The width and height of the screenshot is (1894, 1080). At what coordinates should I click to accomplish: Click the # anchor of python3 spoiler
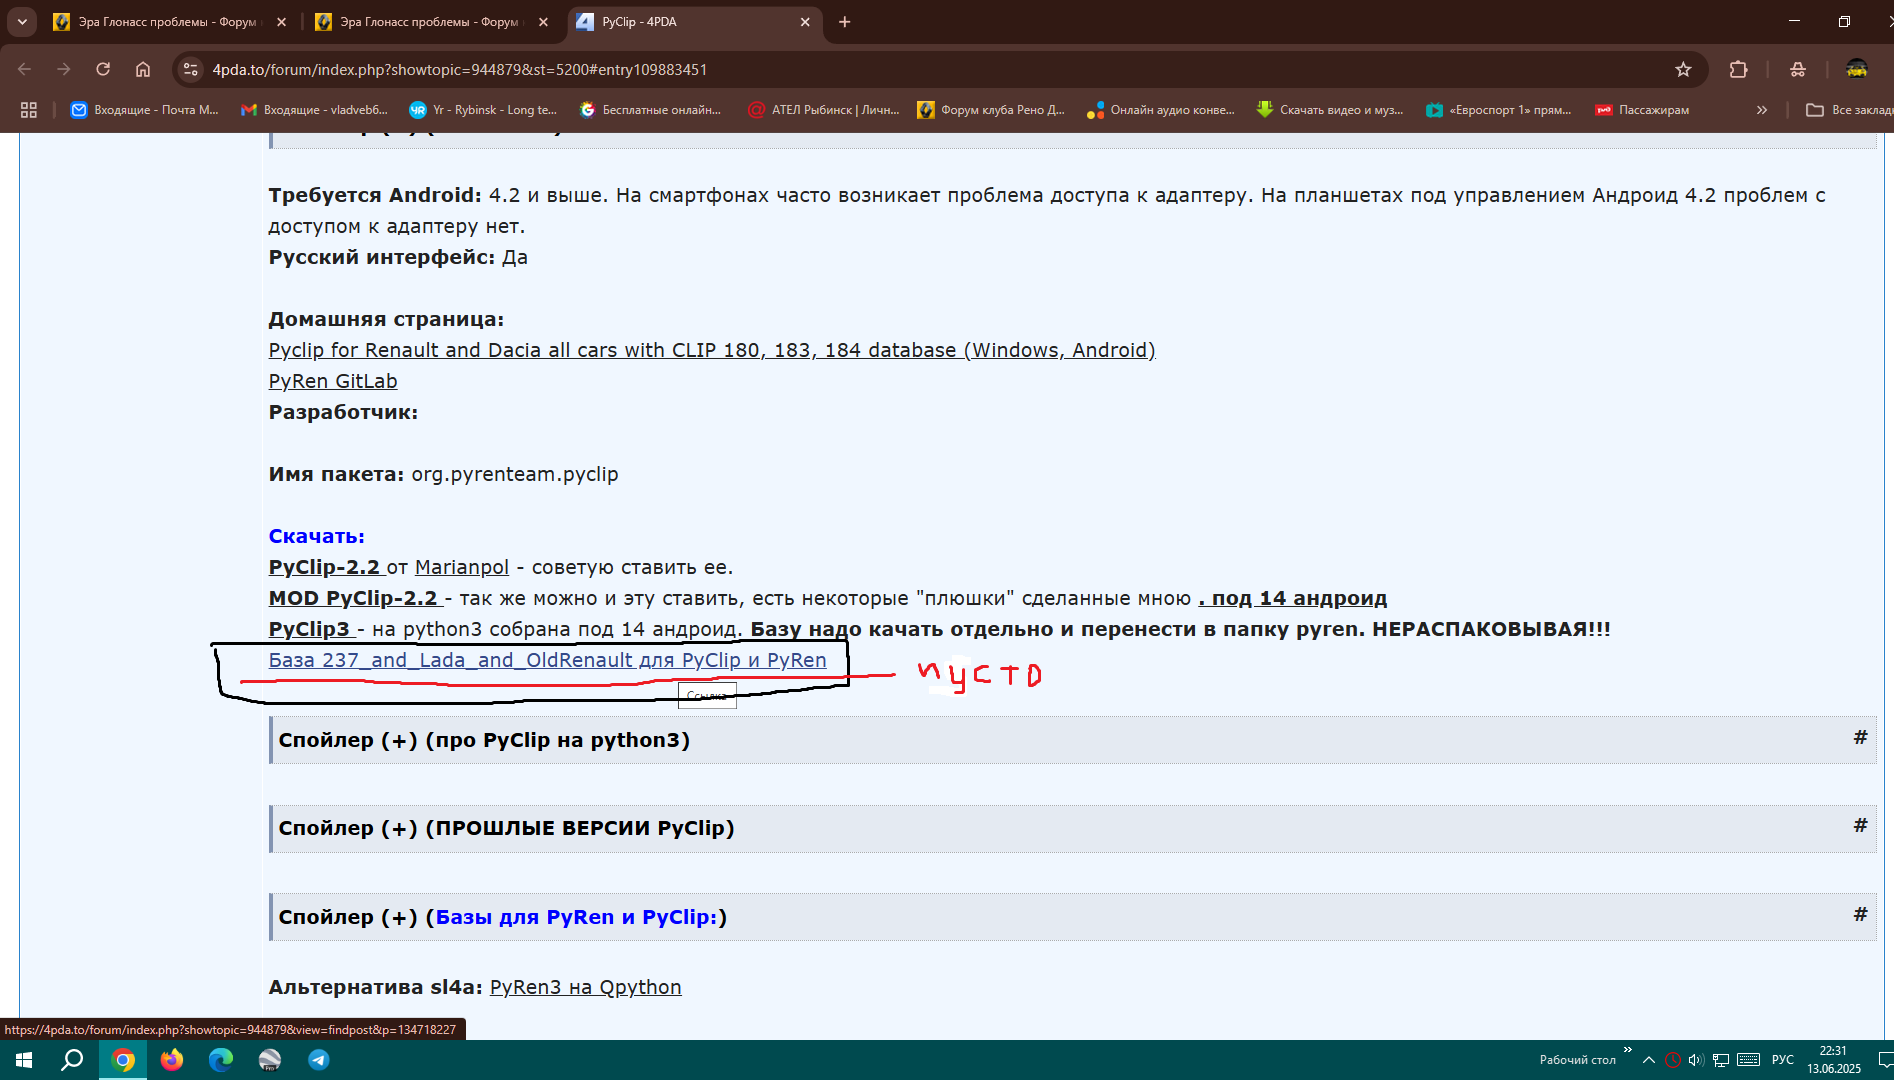pos(1860,737)
